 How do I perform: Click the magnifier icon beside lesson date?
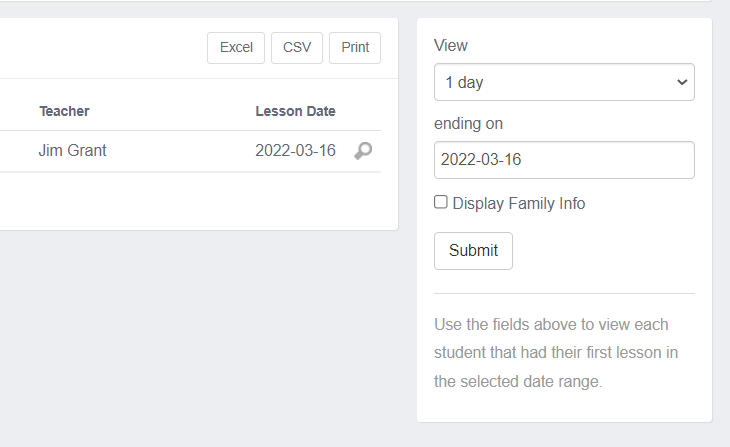pos(364,151)
